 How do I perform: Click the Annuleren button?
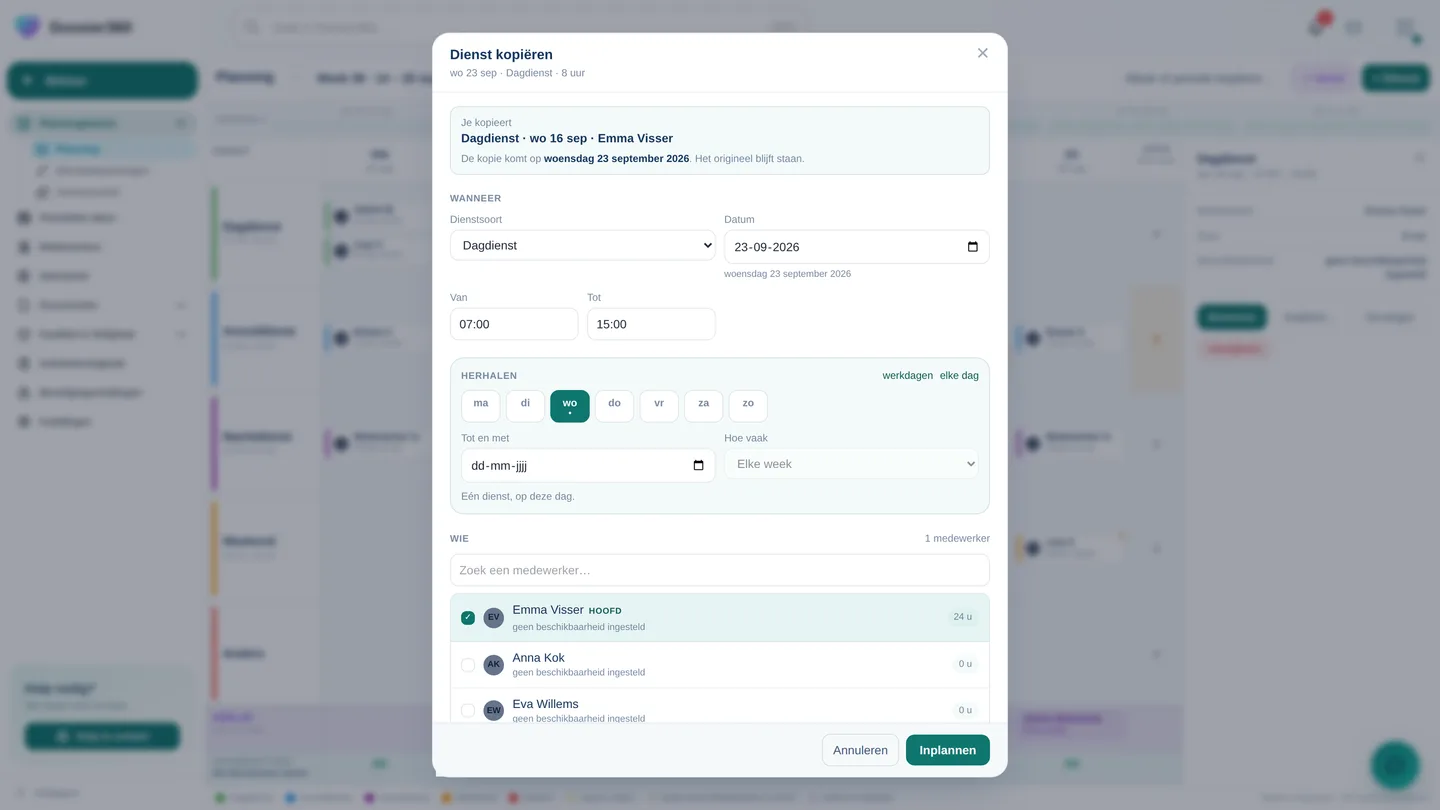(860, 750)
